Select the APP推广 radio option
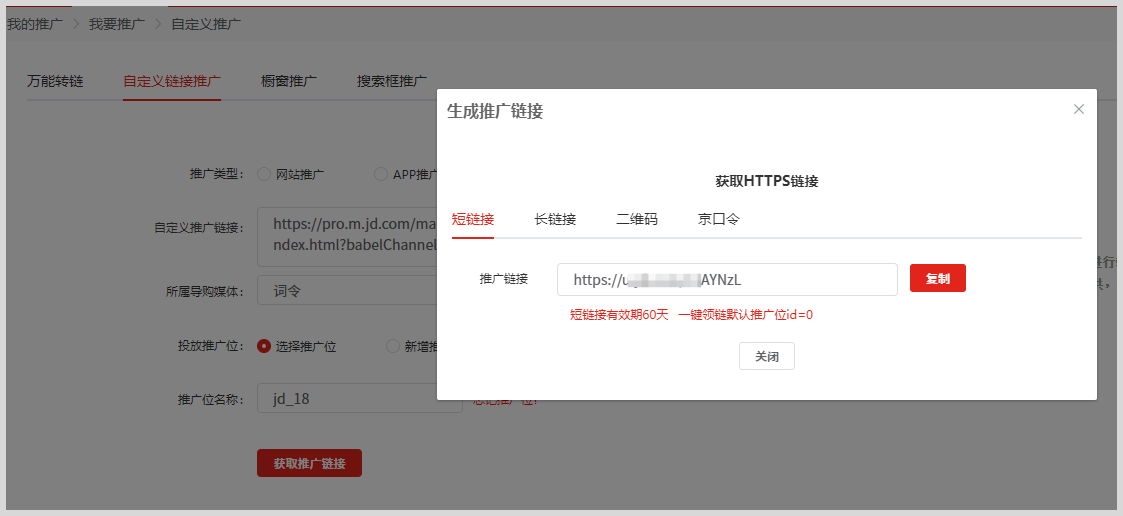 381,174
